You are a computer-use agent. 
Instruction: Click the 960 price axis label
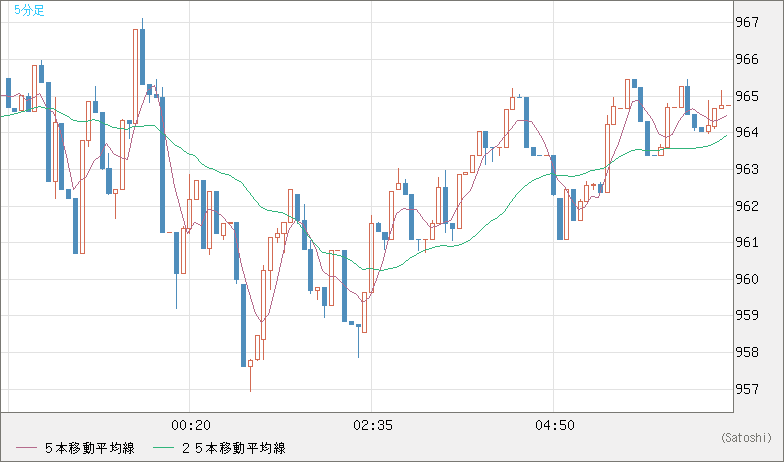pyautogui.click(x=746, y=278)
